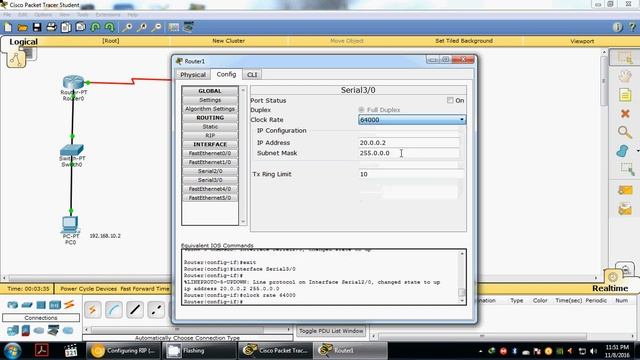640x360 pixels.
Task: Pick the Place Note tool
Action: click(x=625, y=95)
